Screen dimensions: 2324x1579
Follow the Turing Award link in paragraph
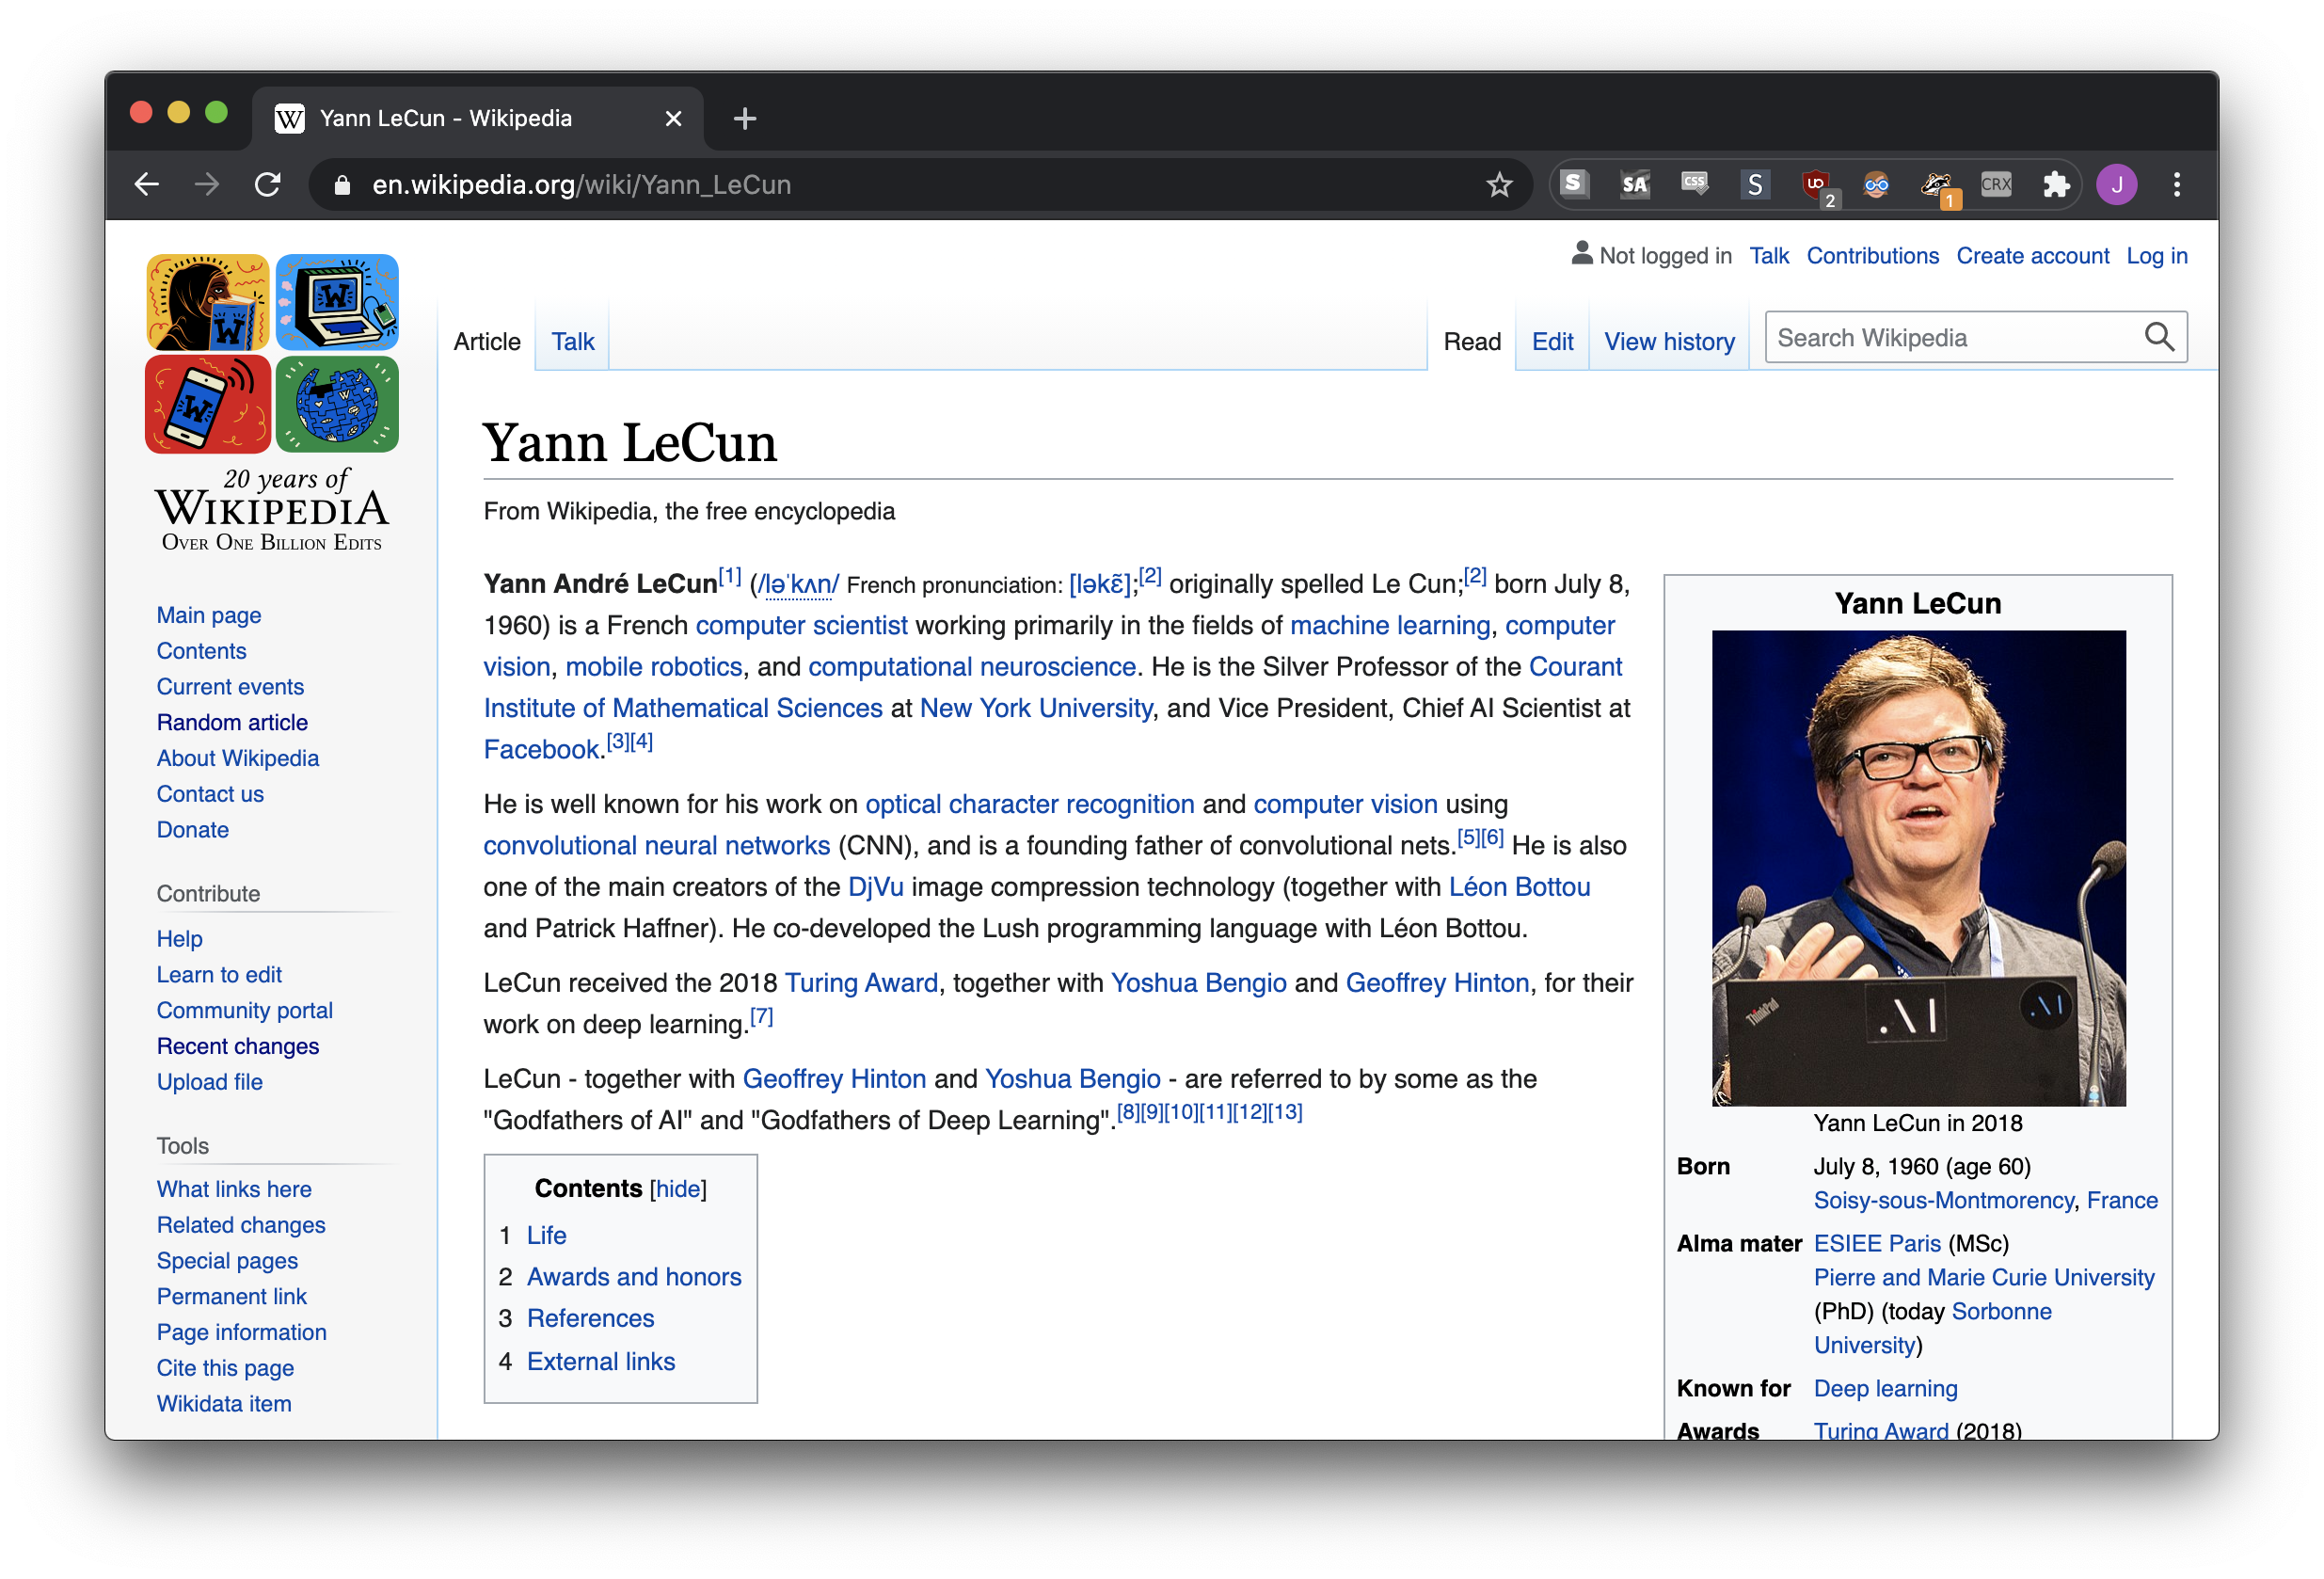coord(861,983)
